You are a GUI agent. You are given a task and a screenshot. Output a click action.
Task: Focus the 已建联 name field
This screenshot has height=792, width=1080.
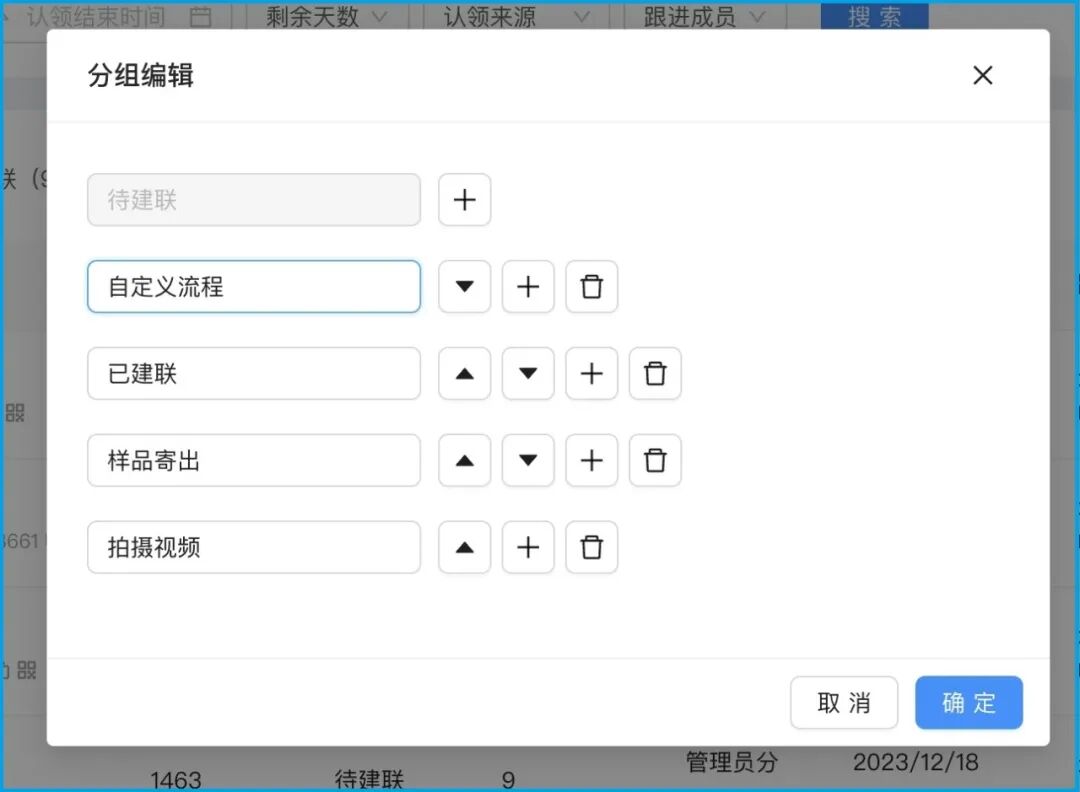(253, 373)
